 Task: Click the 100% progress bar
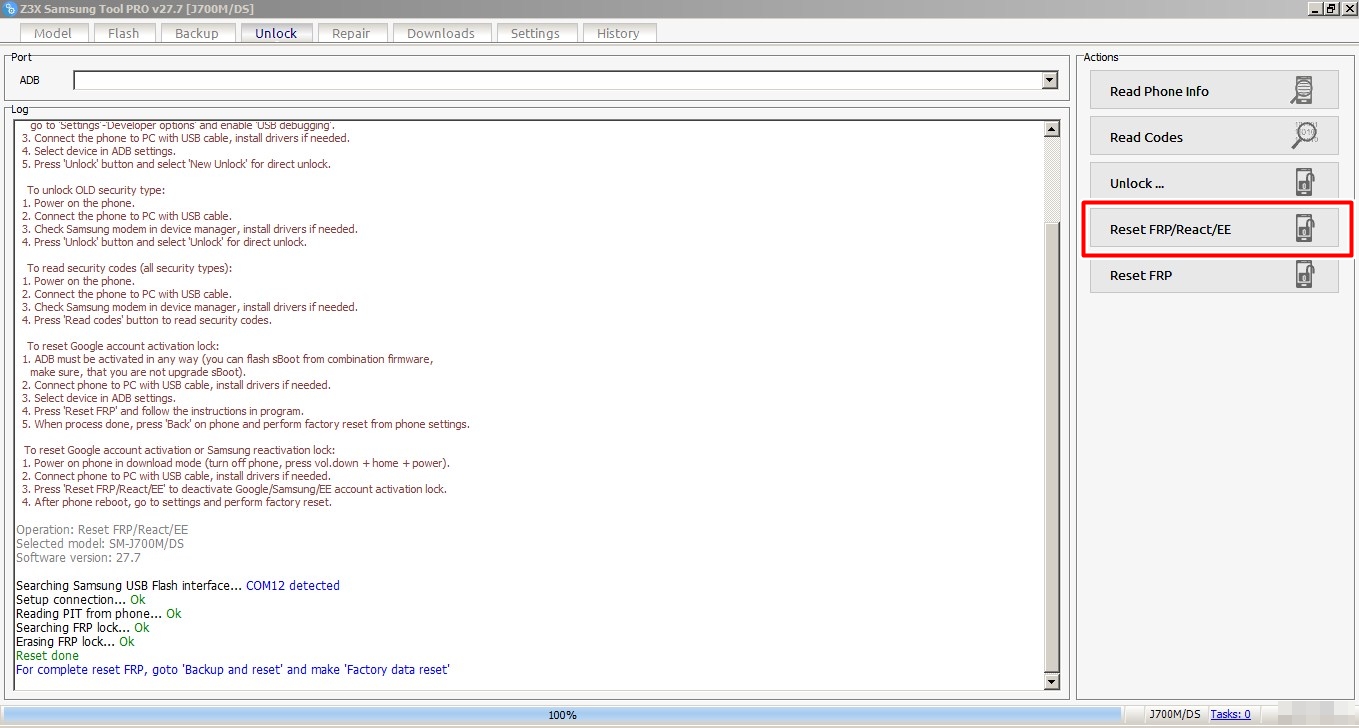[562, 714]
